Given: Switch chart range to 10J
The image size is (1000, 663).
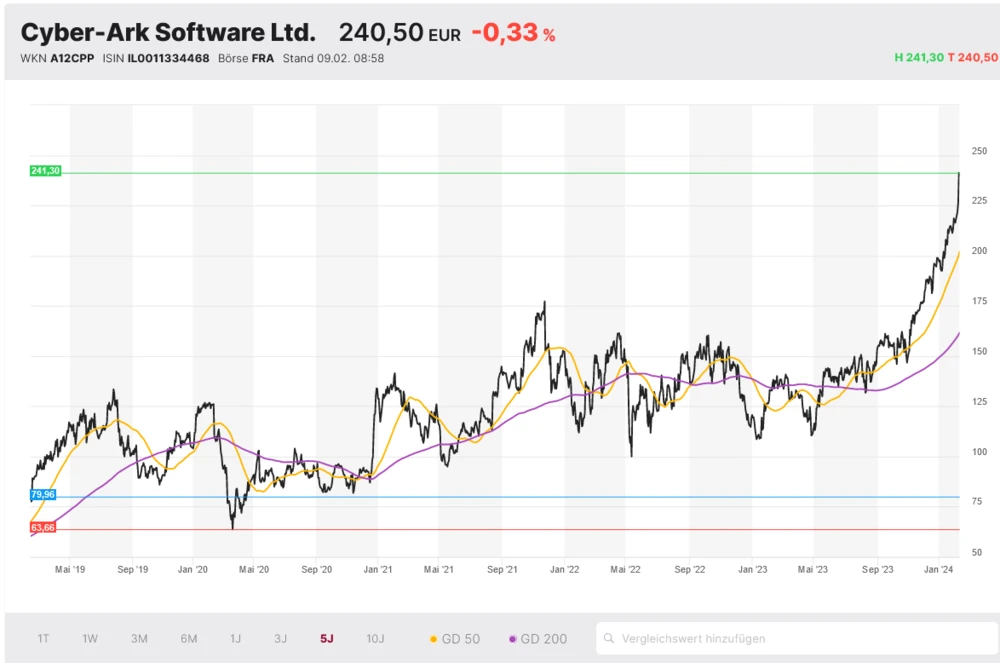Looking at the screenshot, I should 375,638.
